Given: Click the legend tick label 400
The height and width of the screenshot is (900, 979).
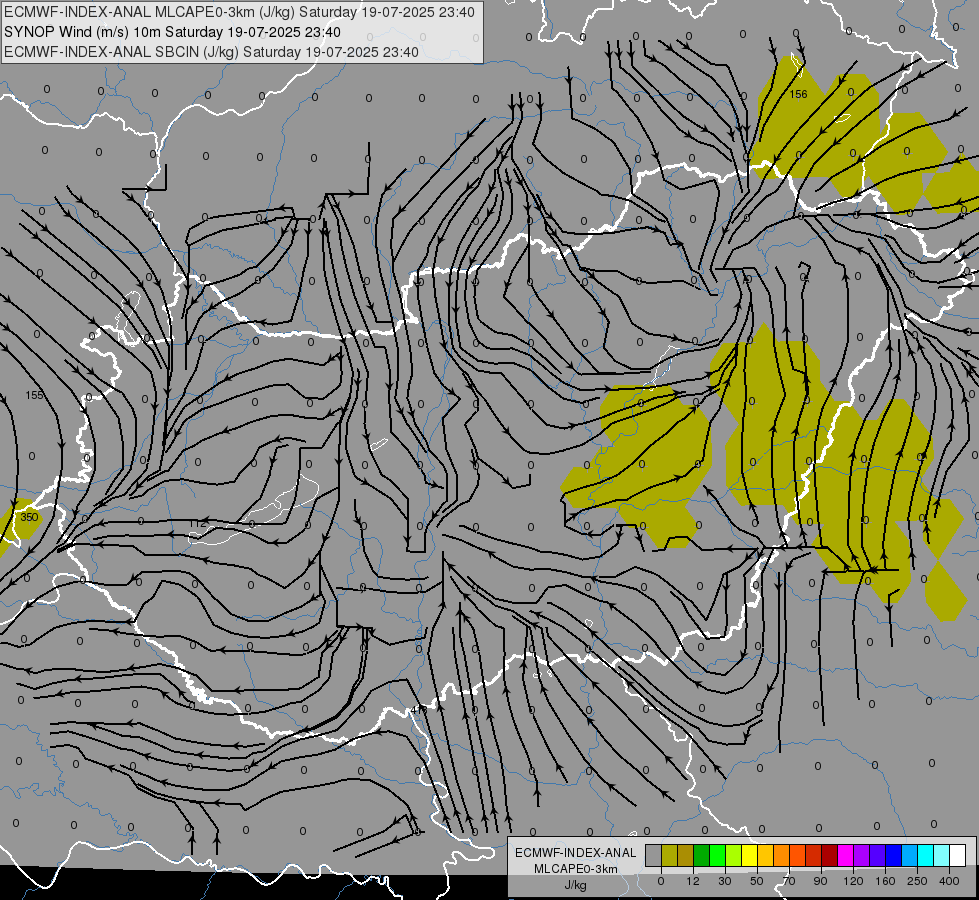Looking at the screenshot, I should click(949, 881).
